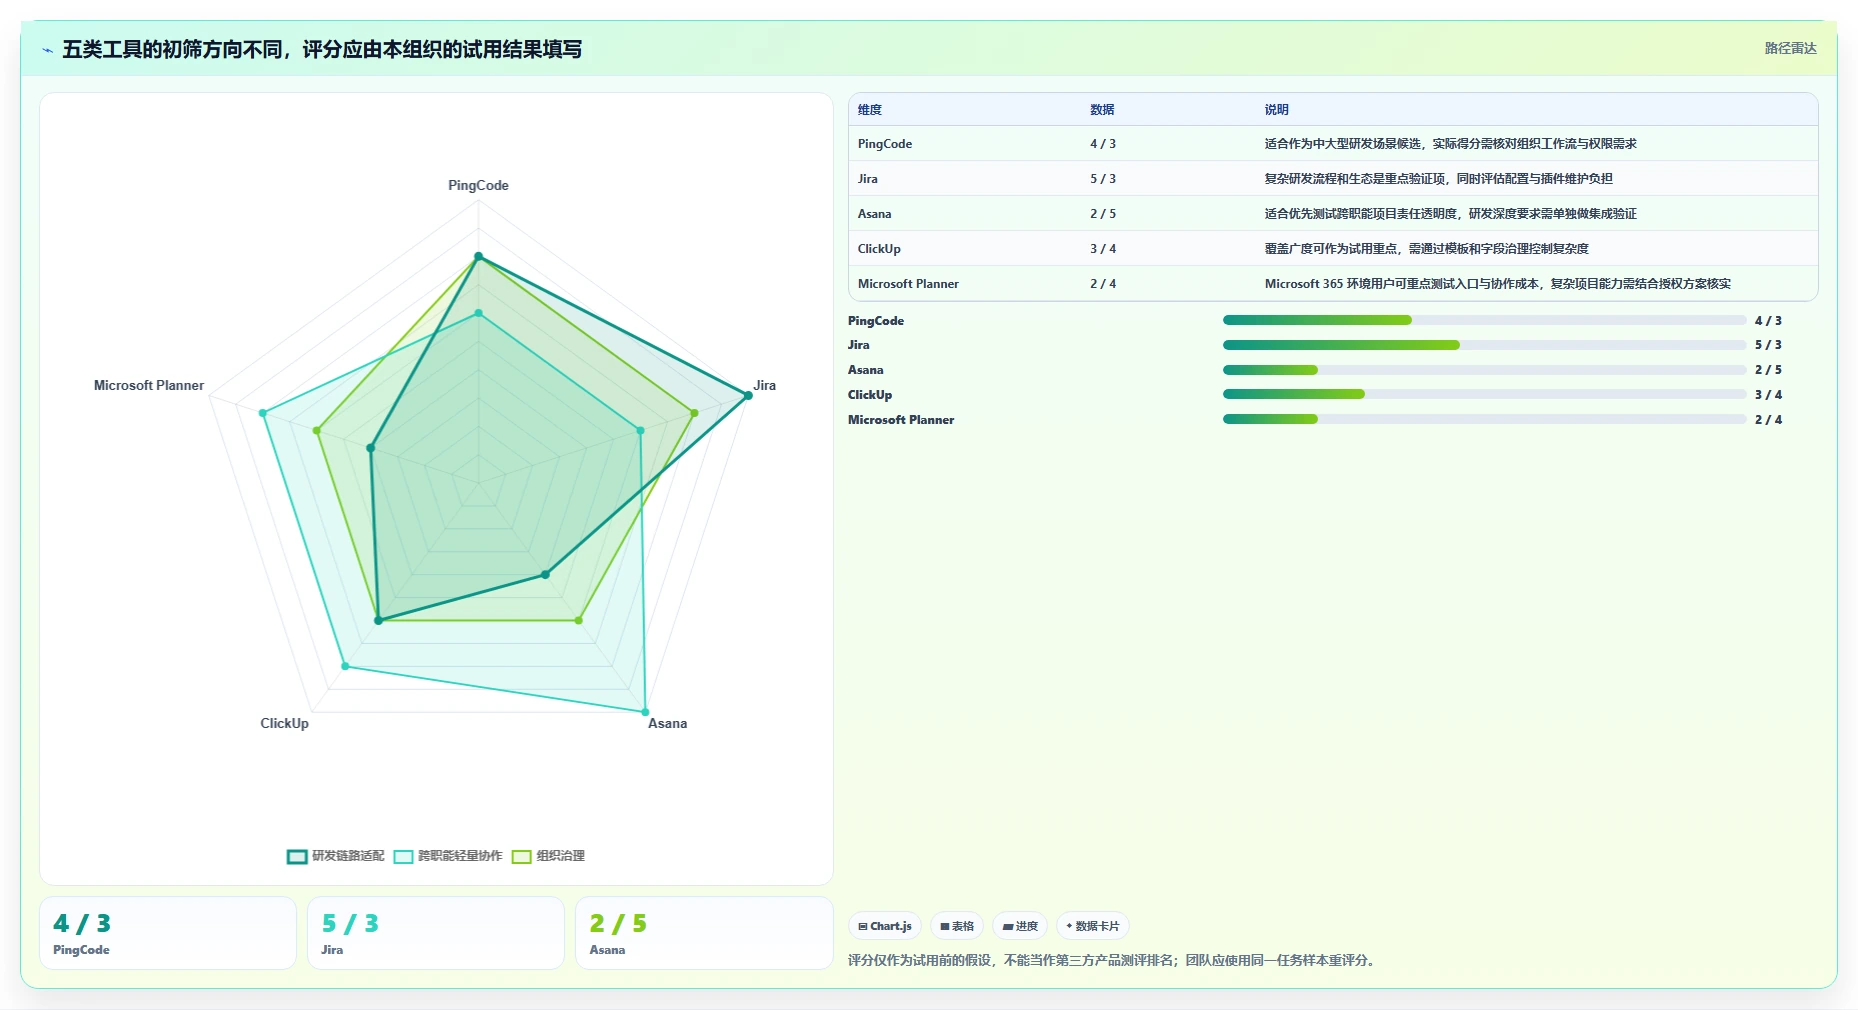Click the 数据卡片 chip
1858x1010 pixels.
(1093, 926)
